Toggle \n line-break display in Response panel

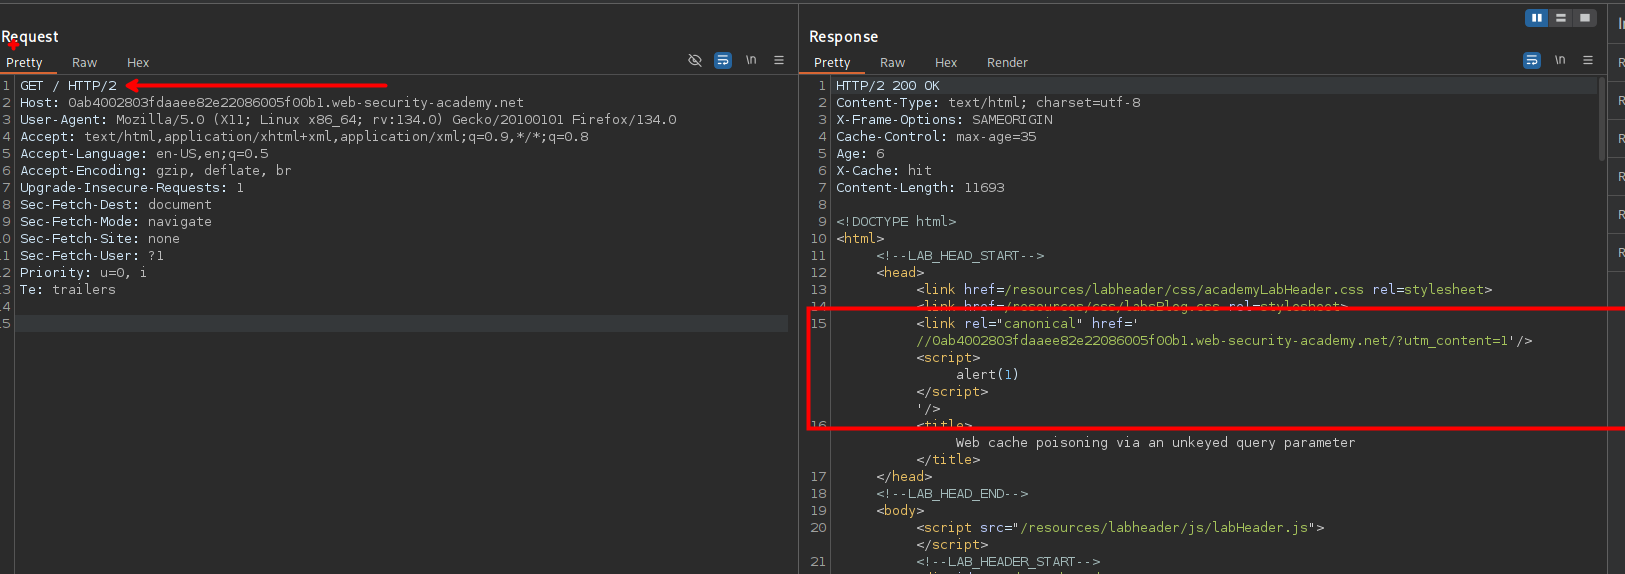point(1560,60)
